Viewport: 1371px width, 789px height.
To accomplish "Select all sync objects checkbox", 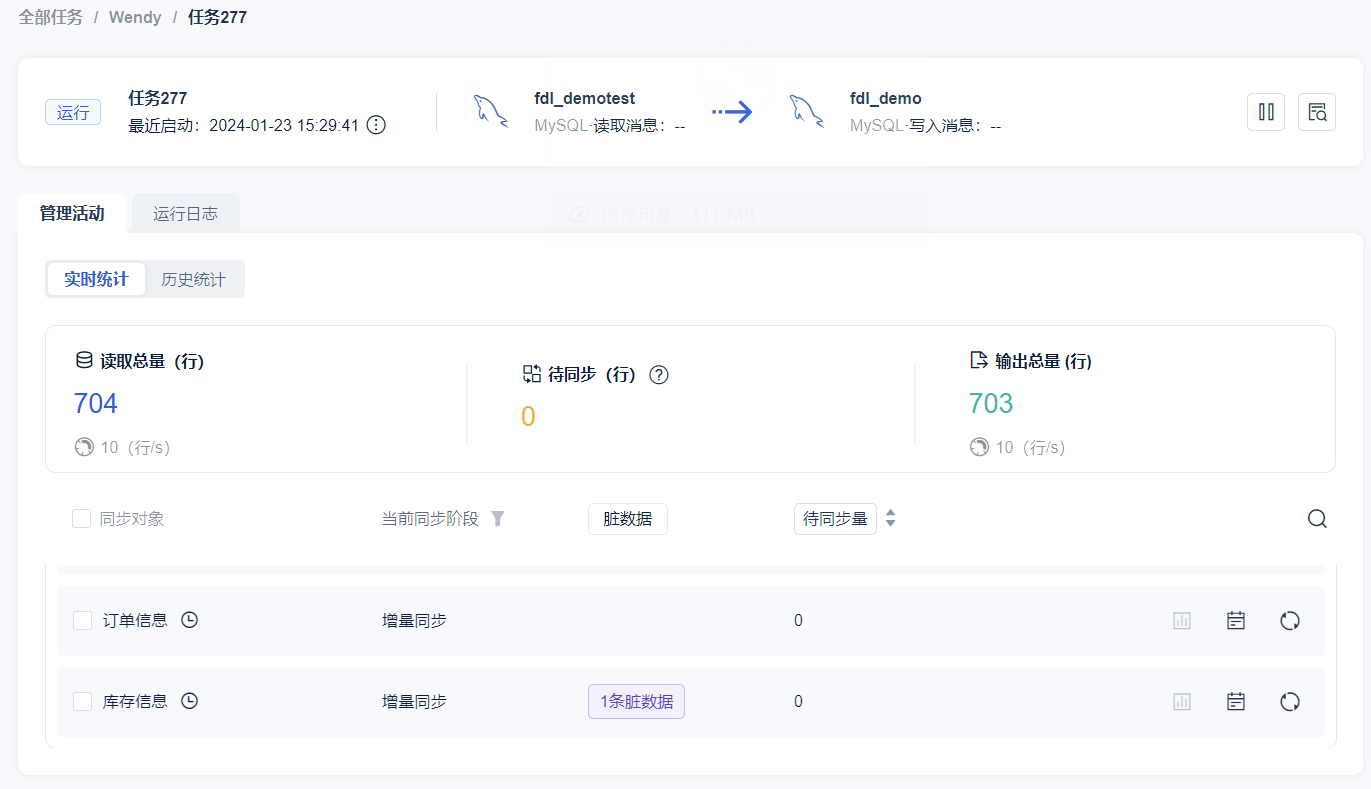I will [82, 519].
